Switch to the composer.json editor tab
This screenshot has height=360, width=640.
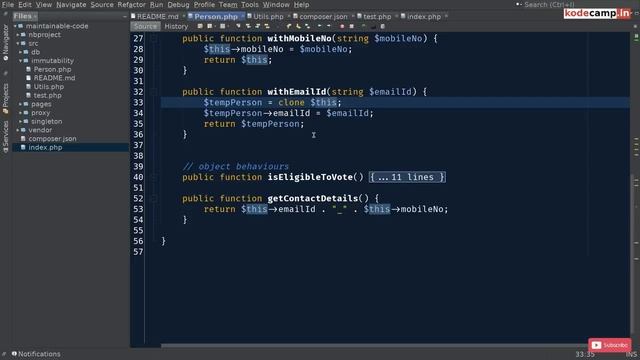pyautogui.click(x=323, y=17)
